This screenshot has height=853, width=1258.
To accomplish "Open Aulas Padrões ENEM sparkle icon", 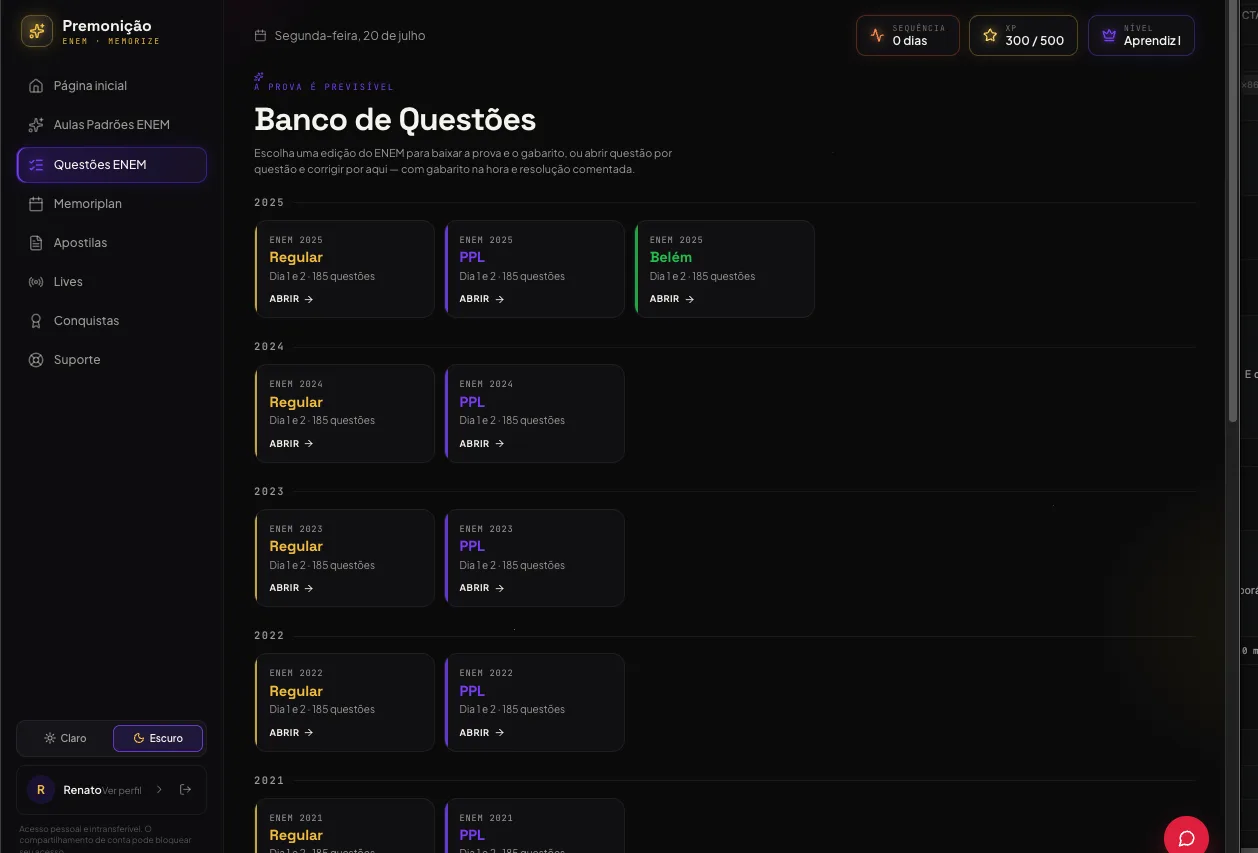I will 36,125.
